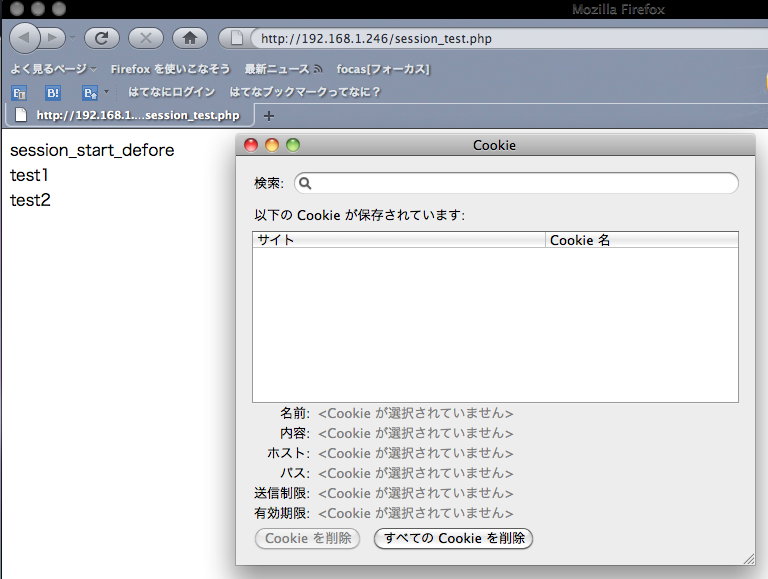Viewport: 768px width, 579px height.
Task: Open the focas[フォーカス] bookmark
Action: [x=383, y=69]
